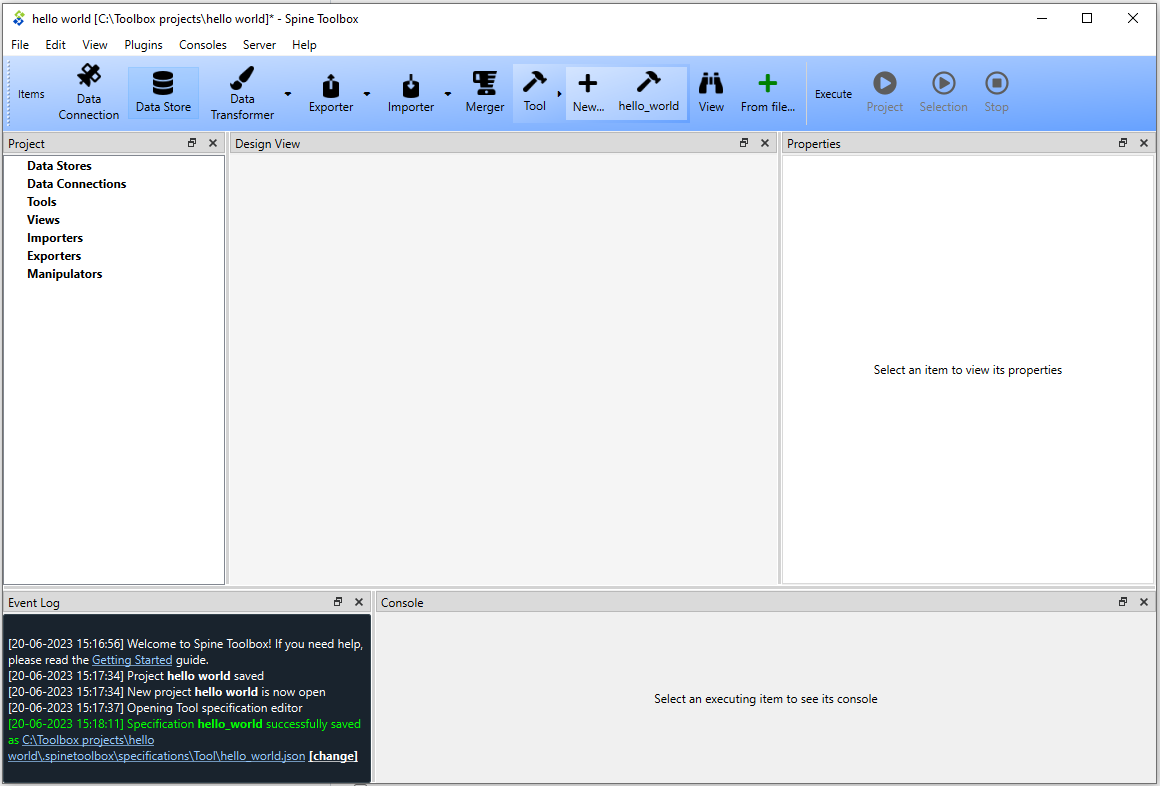Open the Plugins menu
The height and width of the screenshot is (786, 1160).
click(x=144, y=44)
